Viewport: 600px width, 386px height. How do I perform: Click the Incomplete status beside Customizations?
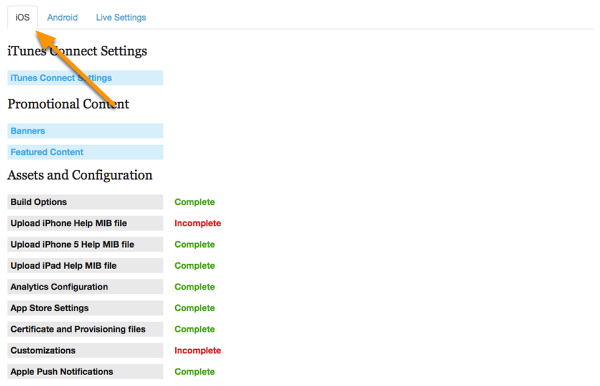(x=197, y=350)
